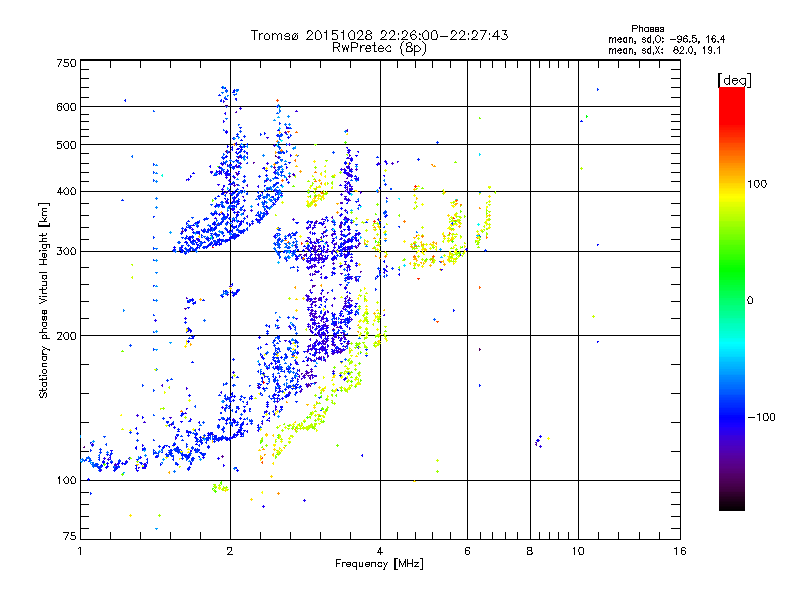Image resolution: width=800 pixels, height=600 pixels.
Task: Click the "Frequency [MHz]" axis label
Action: pos(379,564)
